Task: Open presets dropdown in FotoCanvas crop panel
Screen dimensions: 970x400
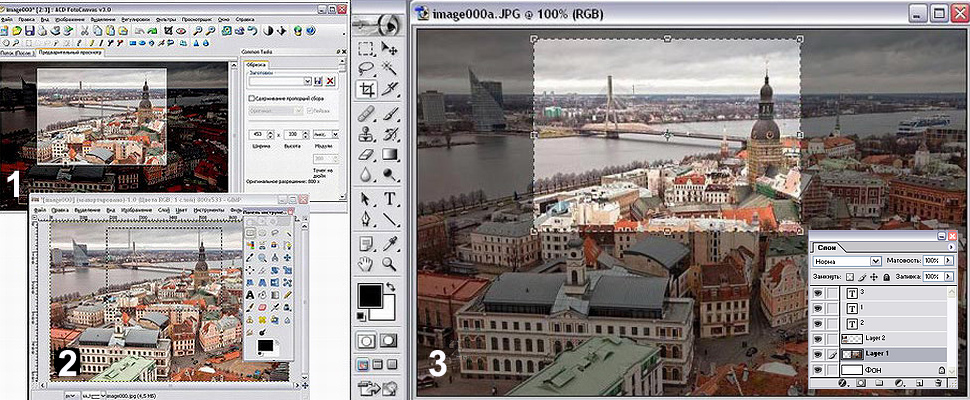Action: pyautogui.click(x=307, y=81)
